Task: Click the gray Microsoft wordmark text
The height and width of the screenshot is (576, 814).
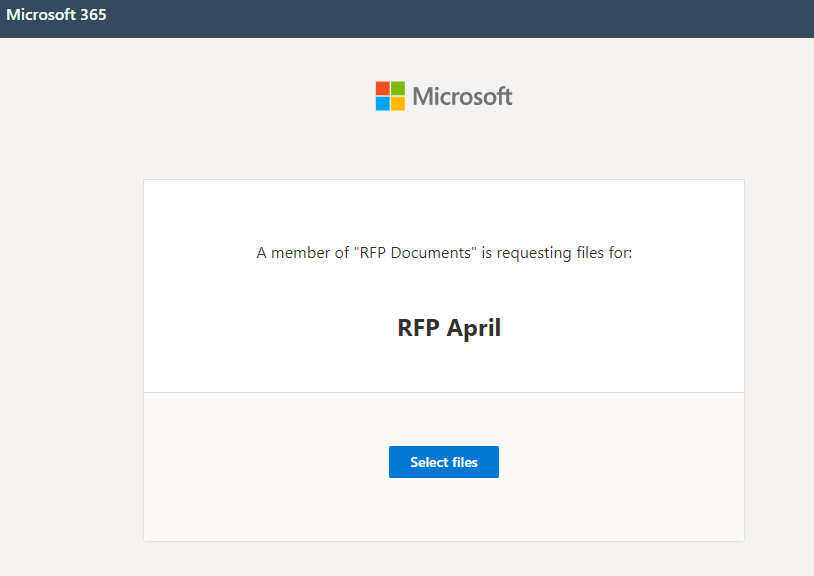Action: pyautogui.click(x=462, y=96)
